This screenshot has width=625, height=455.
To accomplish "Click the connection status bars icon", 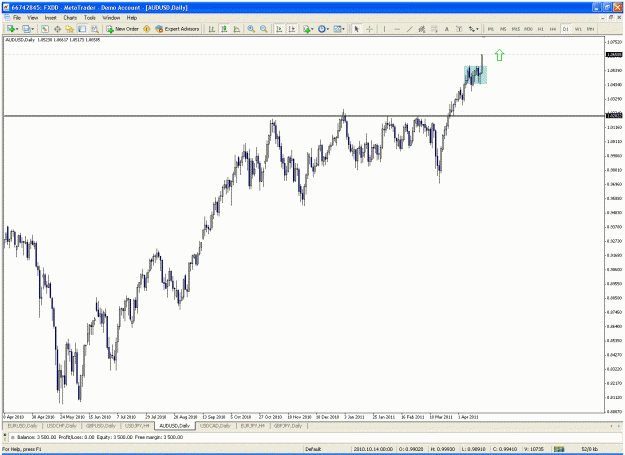I will (559, 449).
